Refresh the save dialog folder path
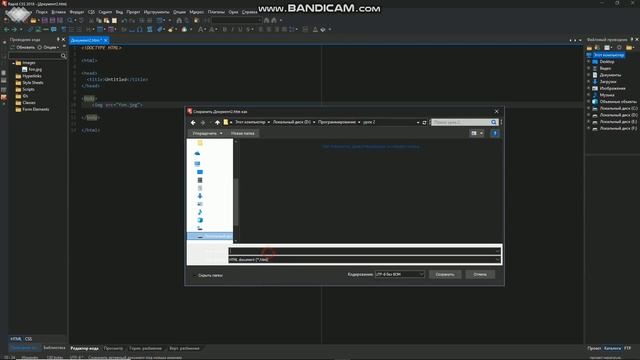This screenshot has width=640, height=360. click(x=424, y=122)
